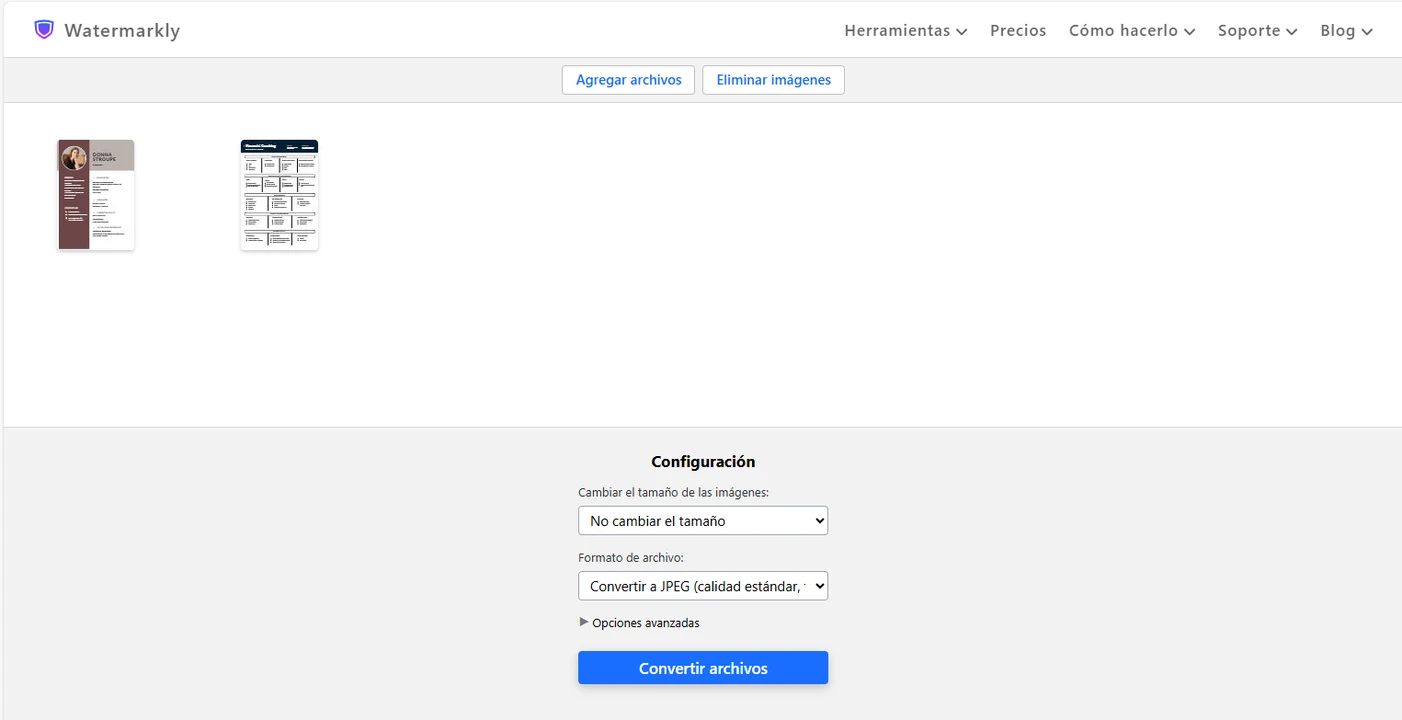Click the chevron arrow beside Herramientas
Viewport: 1402px width, 720px height.
tap(962, 32)
